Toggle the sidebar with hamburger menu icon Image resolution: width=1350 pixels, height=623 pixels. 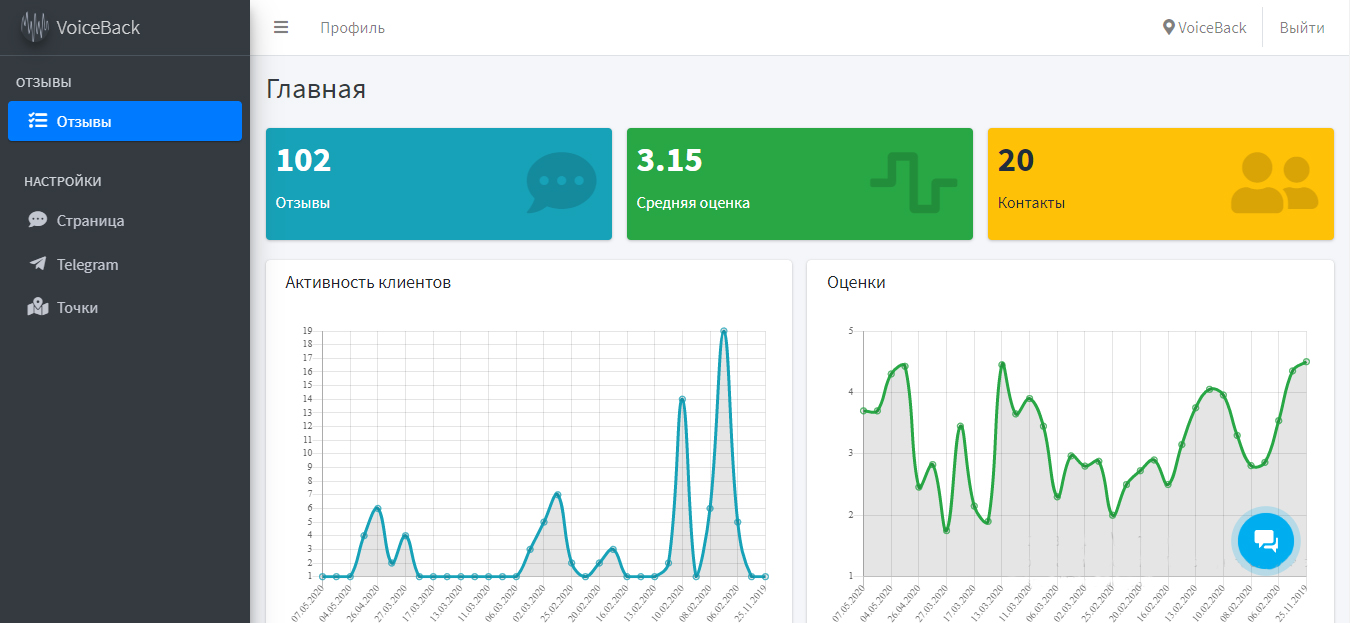coord(281,28)
